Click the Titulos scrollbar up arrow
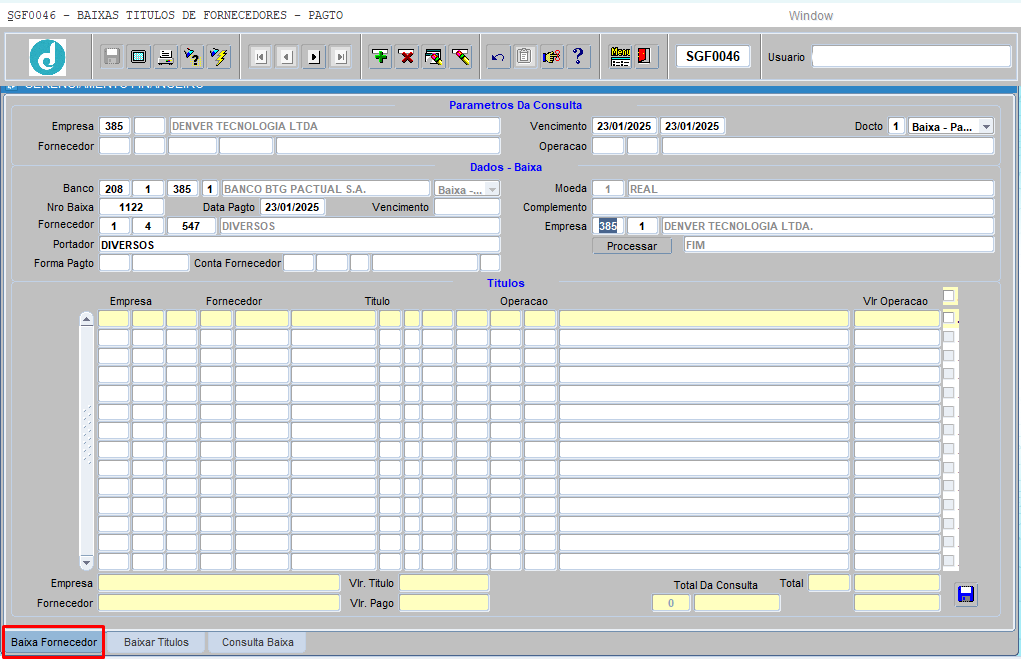 pos(86,319)
